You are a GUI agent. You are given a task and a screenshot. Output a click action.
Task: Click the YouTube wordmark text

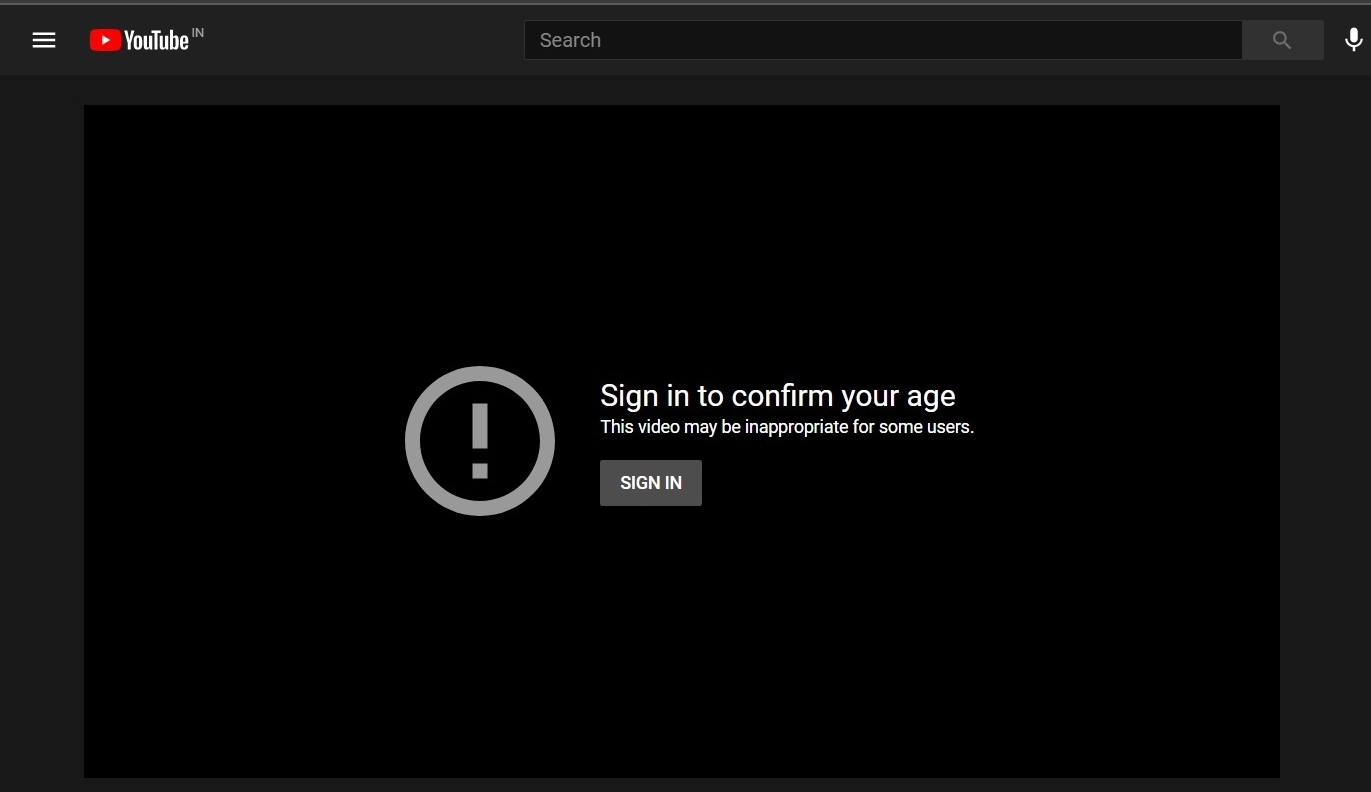[155, 40]
